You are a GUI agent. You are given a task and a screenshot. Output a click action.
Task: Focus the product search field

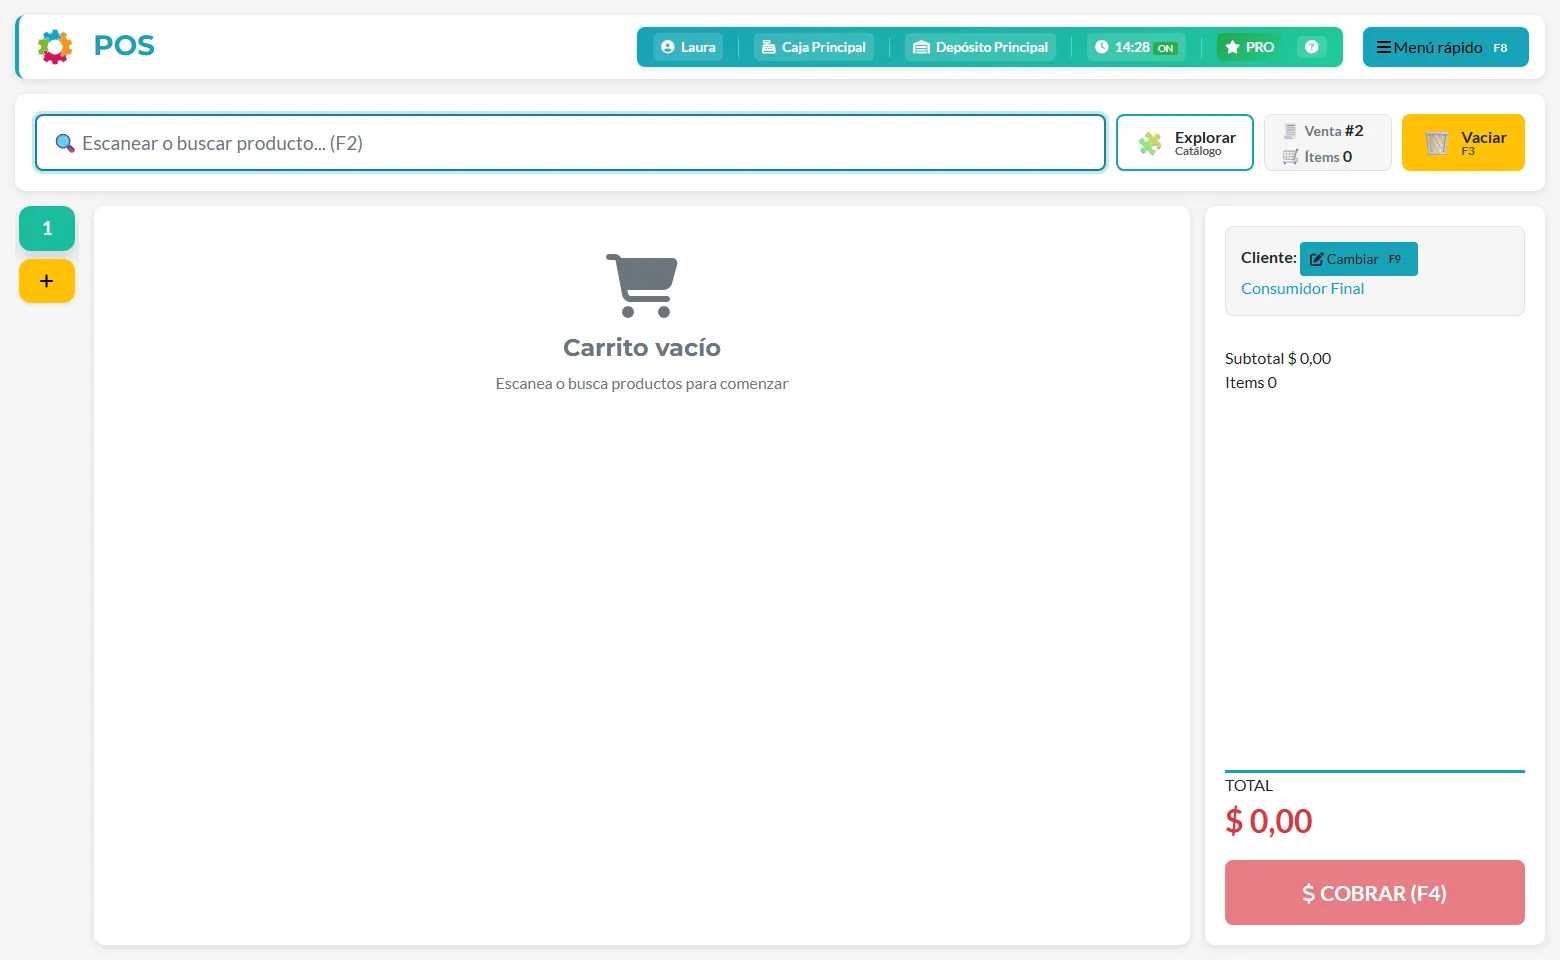click(570, 143)
